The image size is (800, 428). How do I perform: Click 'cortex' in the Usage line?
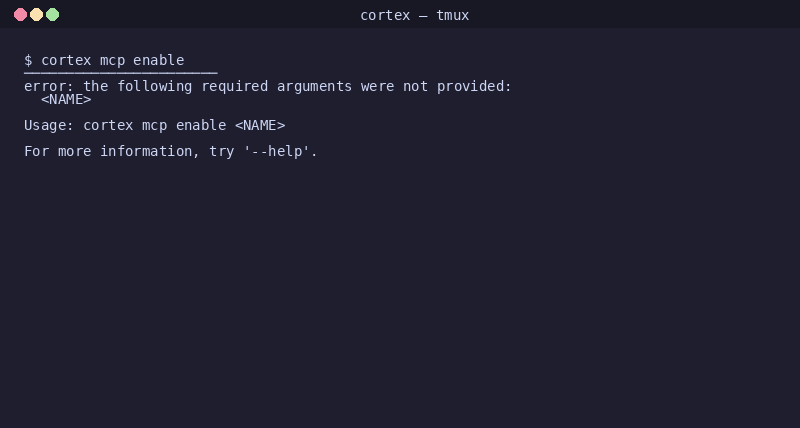(108, 125)
